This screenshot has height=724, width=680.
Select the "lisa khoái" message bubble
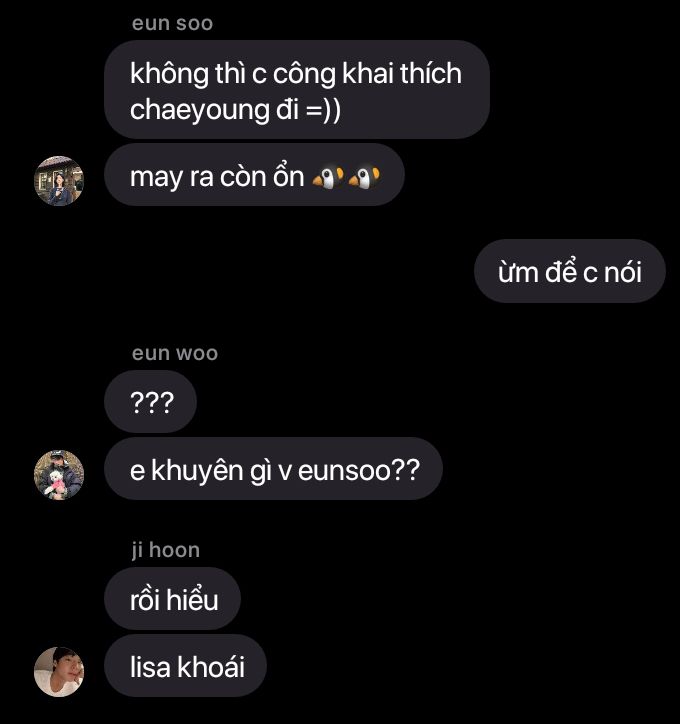click(186, 665)
